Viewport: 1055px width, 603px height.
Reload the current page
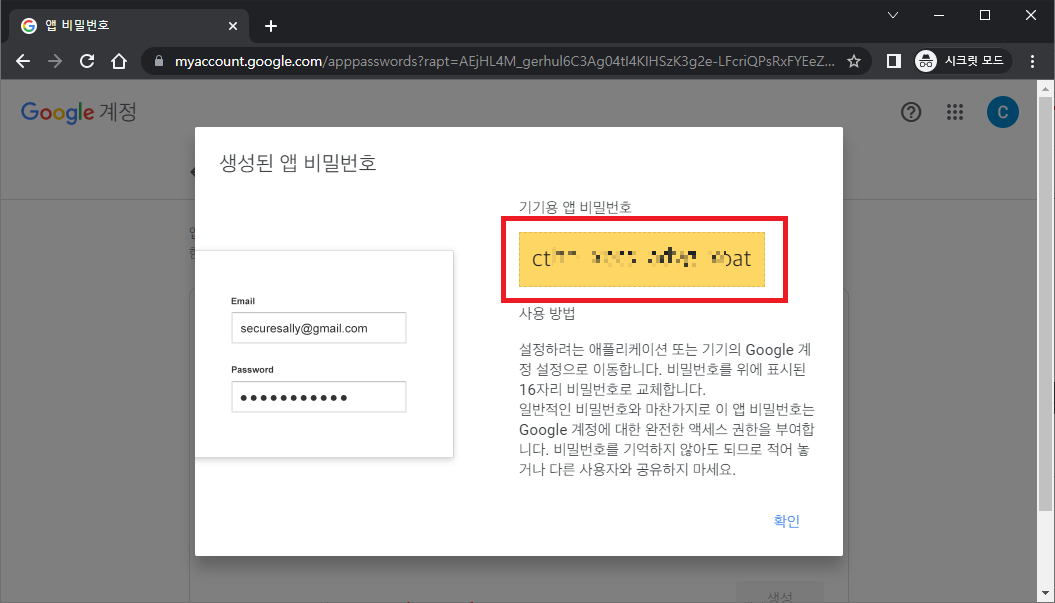coord(87,61)
